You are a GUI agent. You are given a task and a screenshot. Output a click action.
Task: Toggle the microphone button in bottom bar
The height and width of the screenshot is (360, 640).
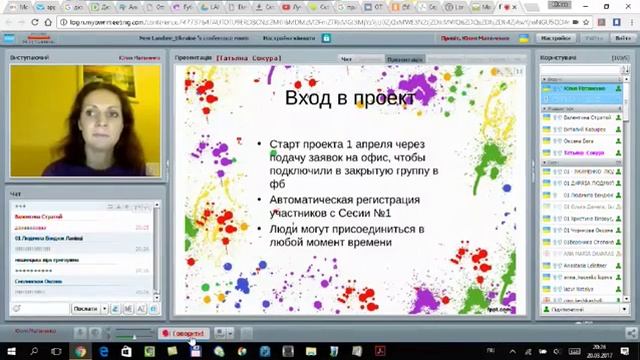80,333
